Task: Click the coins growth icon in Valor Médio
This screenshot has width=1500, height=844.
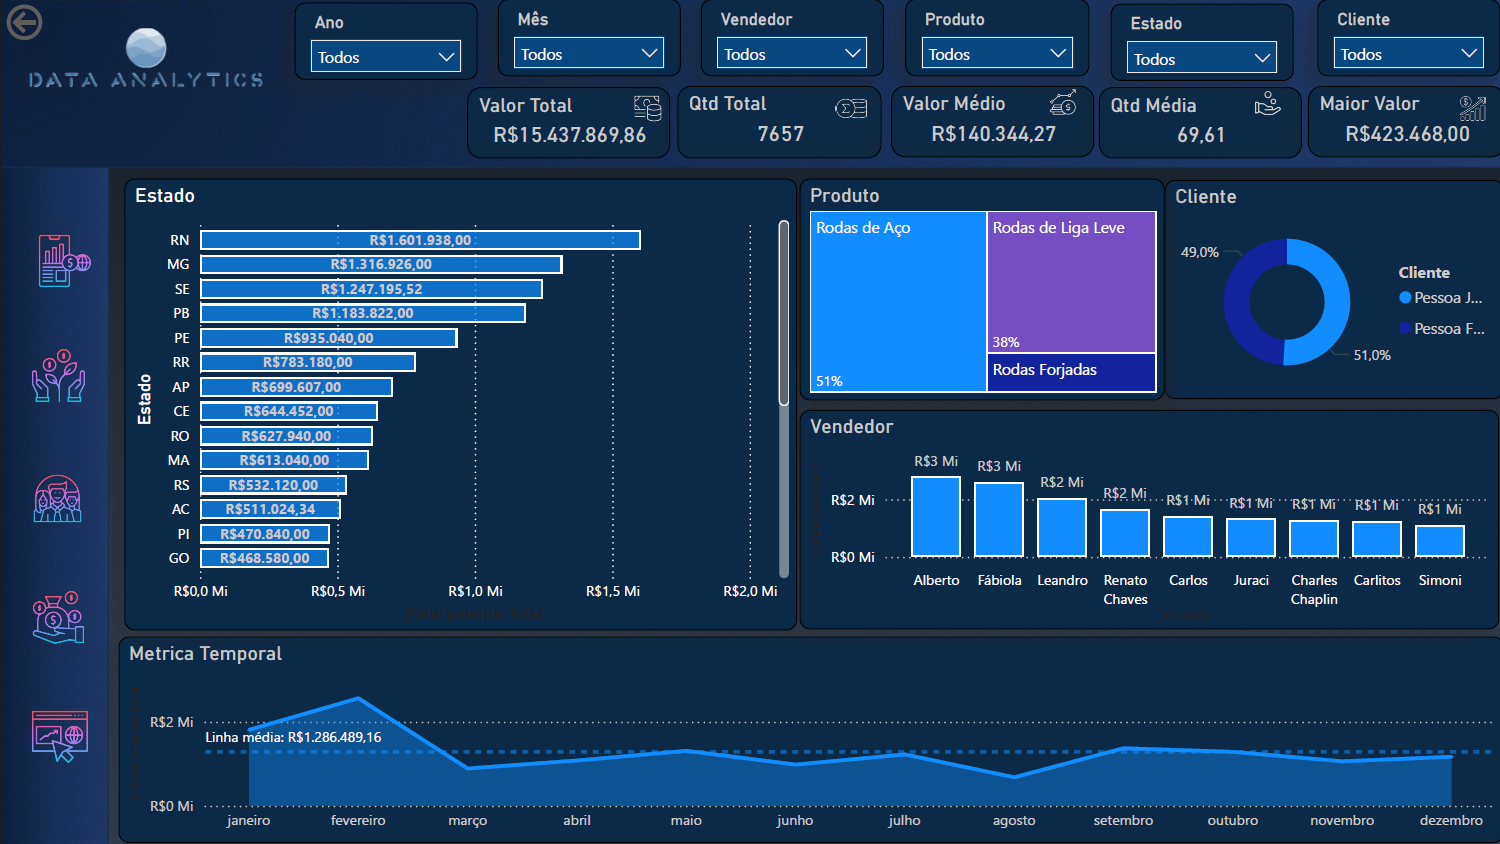Action: 1063,103
